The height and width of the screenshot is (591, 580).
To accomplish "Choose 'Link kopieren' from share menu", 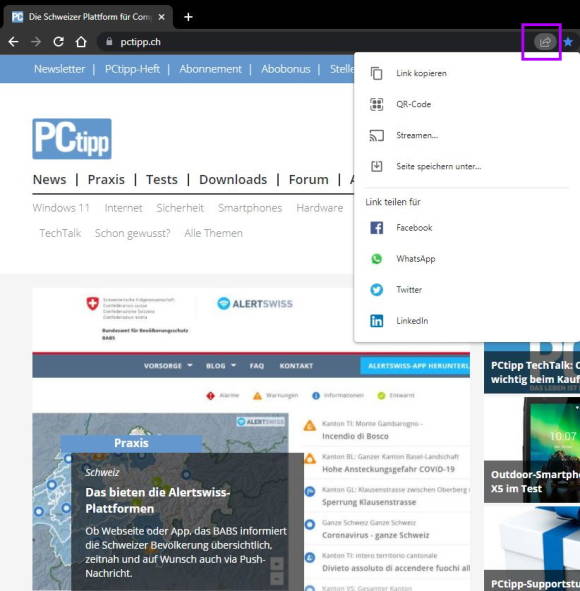I will click(467, 73).
